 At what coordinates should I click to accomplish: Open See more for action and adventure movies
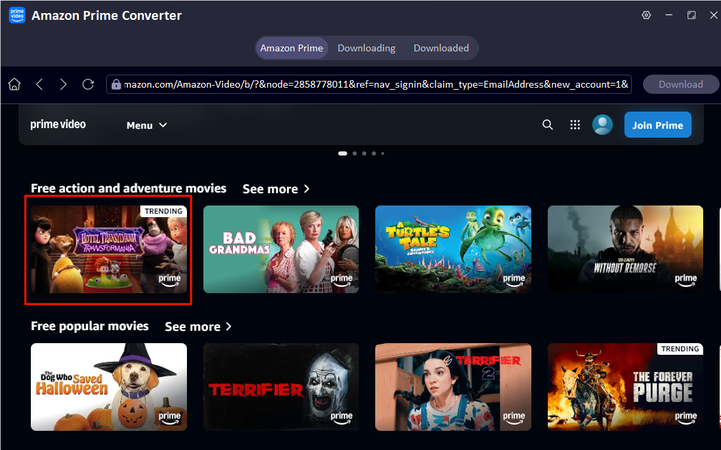click(276, 189)
